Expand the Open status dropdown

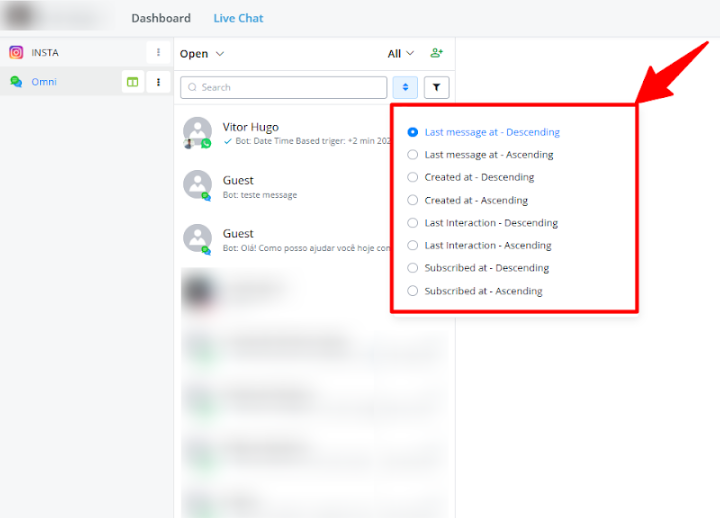pos(202,54)
